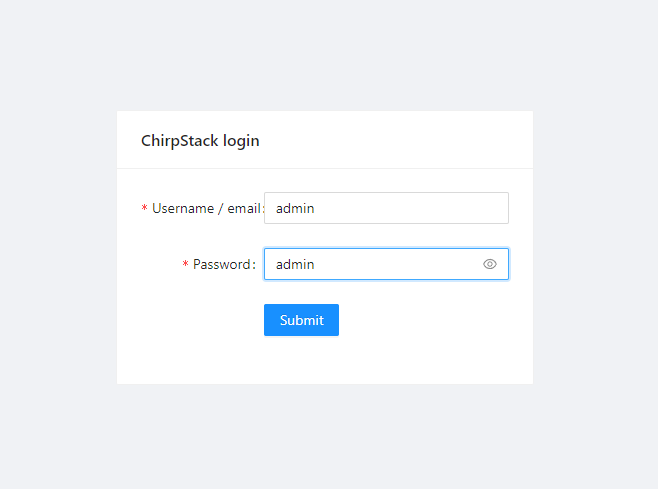The image size is (658, 489).
Task: Click the "Username / email" label
Action: pos(207,208)
